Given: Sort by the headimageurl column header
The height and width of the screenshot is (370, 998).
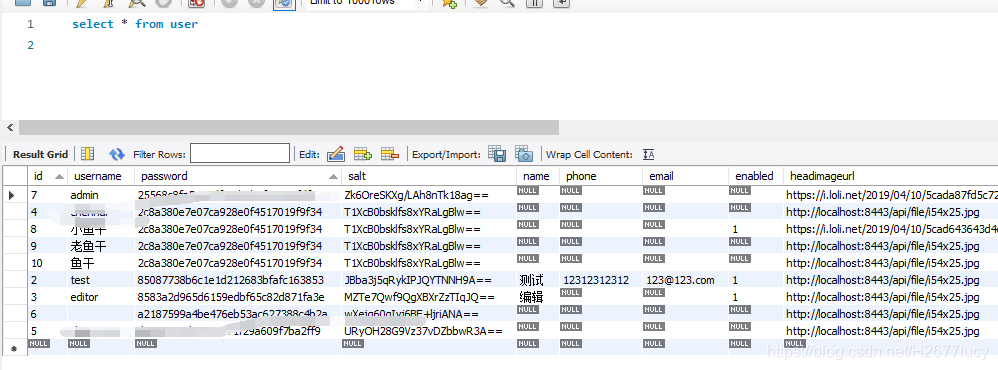Looking at the screenshot, I should [890, 176].
